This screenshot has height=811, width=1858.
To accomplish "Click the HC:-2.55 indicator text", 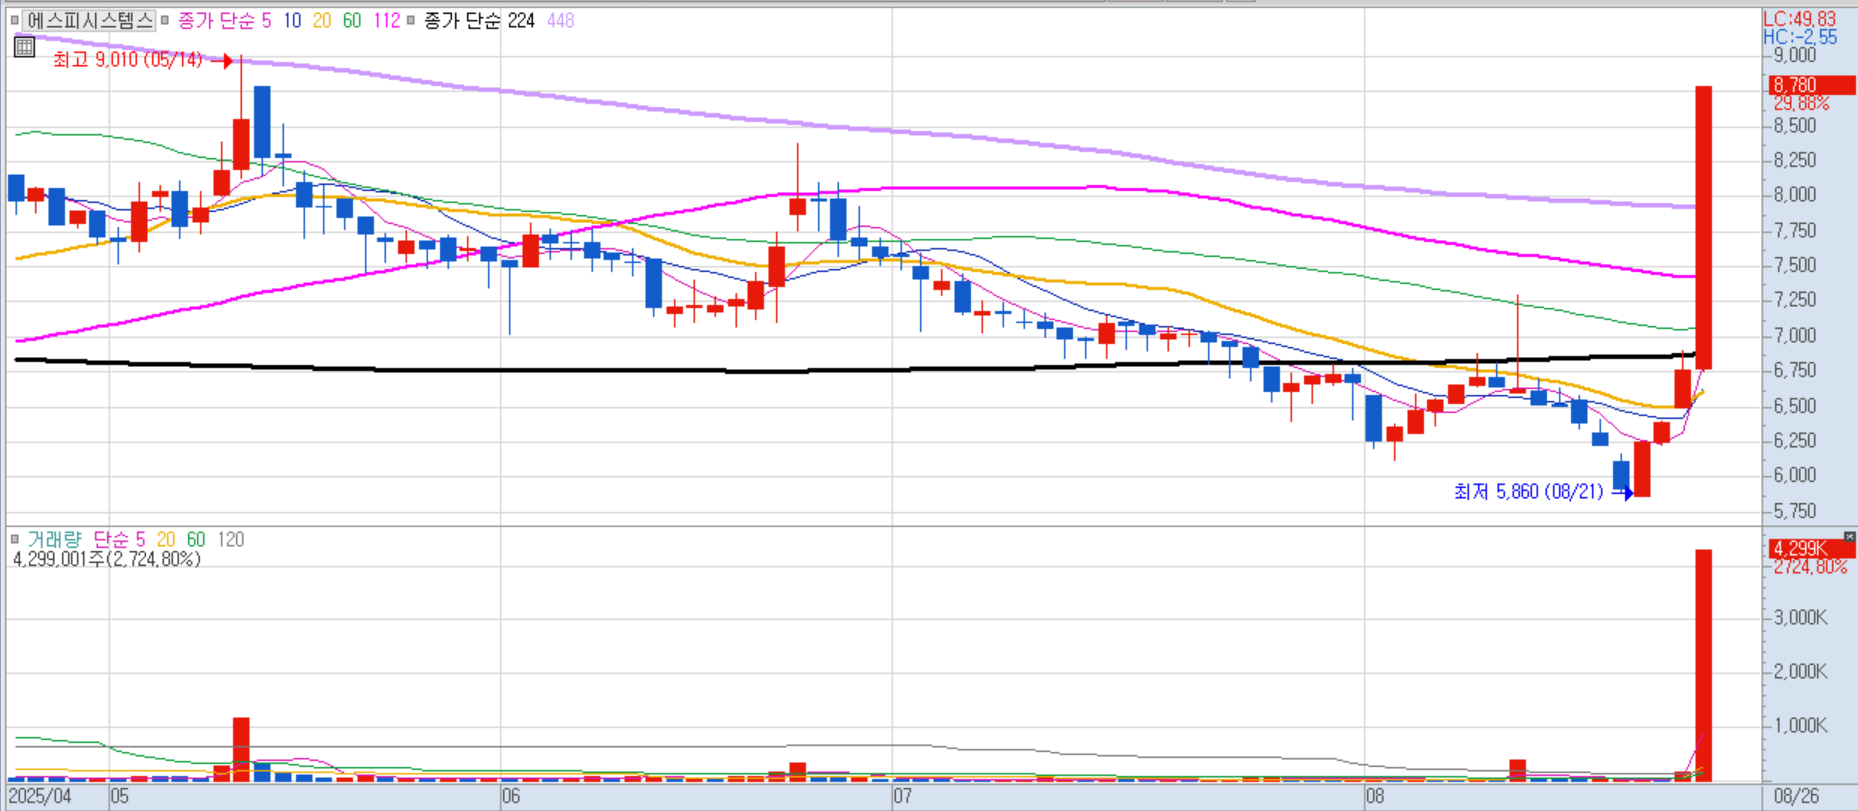I will point(1800,37).
